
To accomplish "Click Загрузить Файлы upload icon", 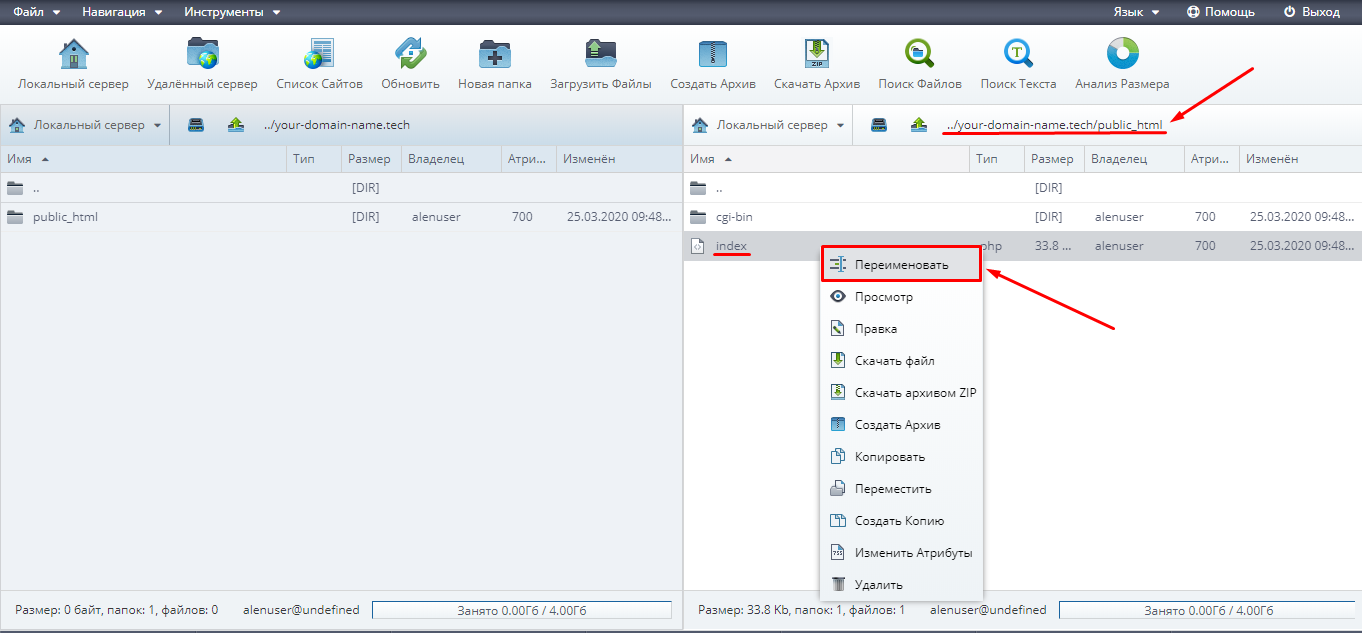I will point(601,64).
